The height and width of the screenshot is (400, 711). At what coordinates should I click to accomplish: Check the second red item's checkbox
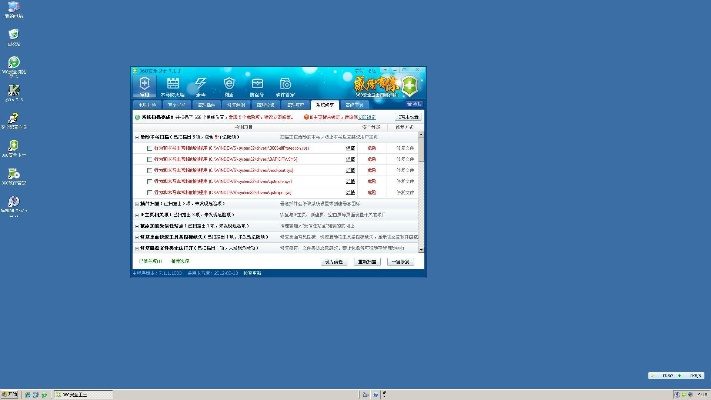tap(150, 159)
